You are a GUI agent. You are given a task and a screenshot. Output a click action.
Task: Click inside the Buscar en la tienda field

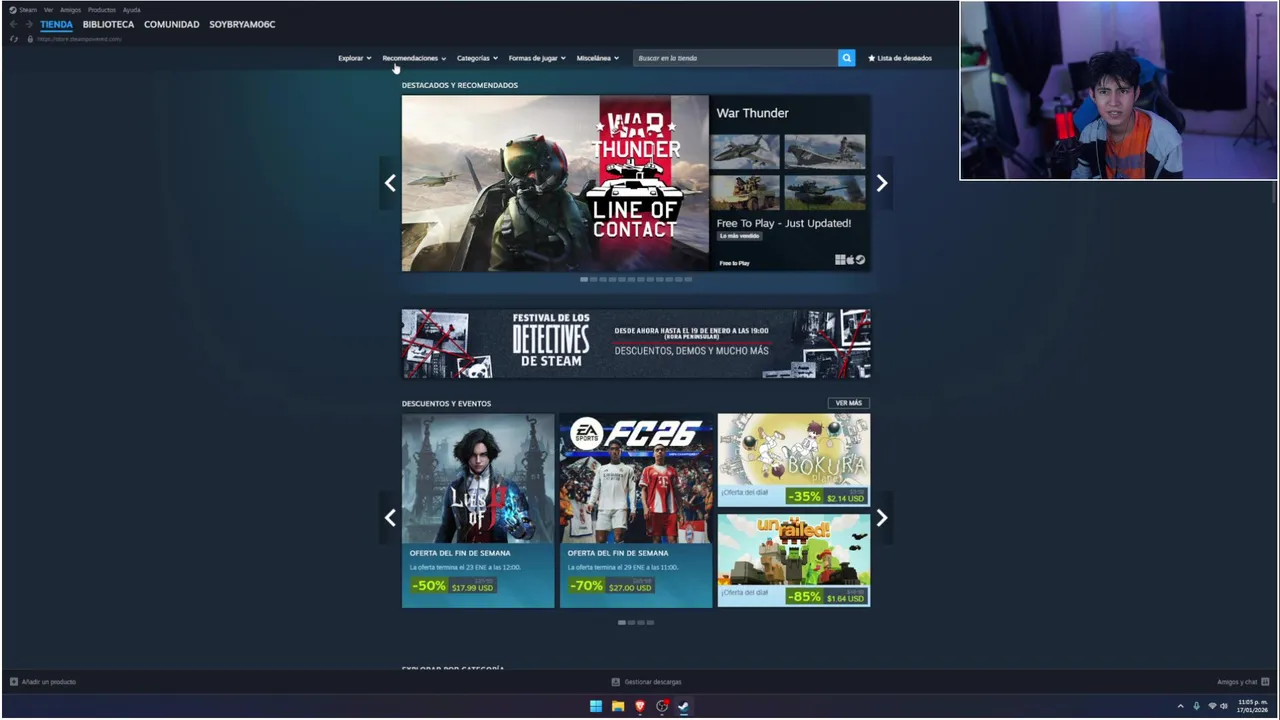point(736,58)
